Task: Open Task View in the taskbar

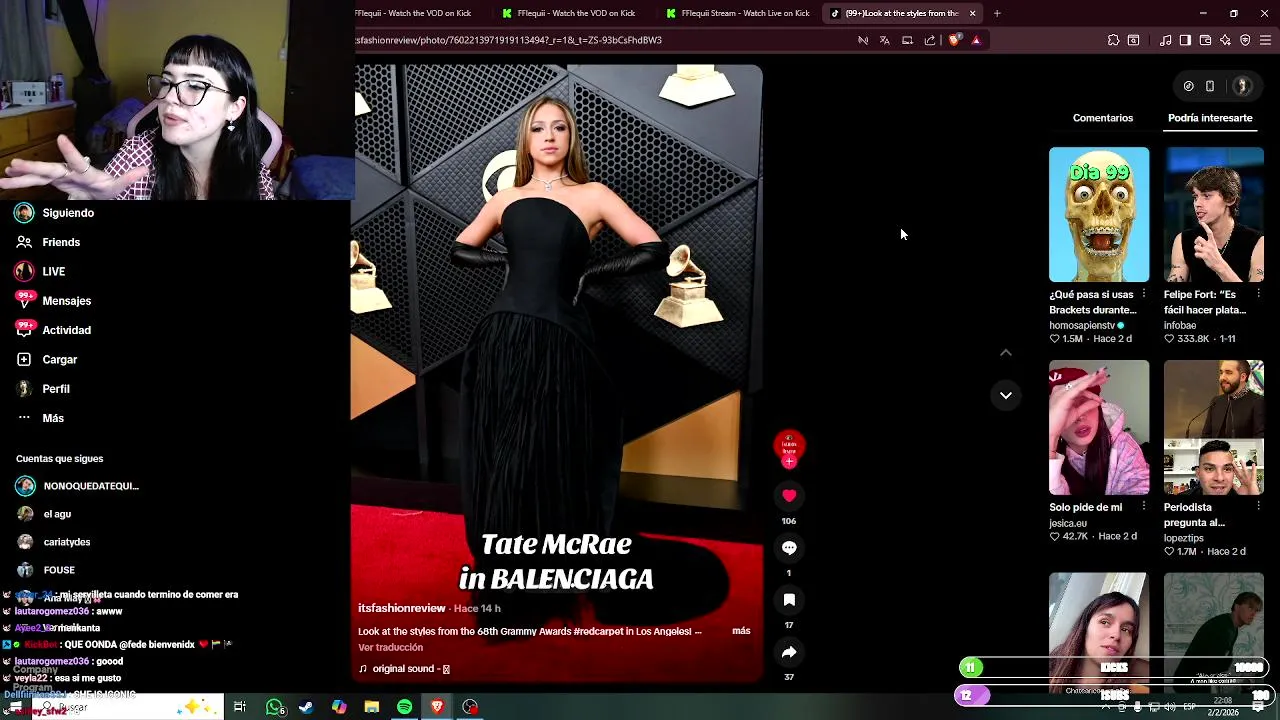Action: tap(240, 707)
